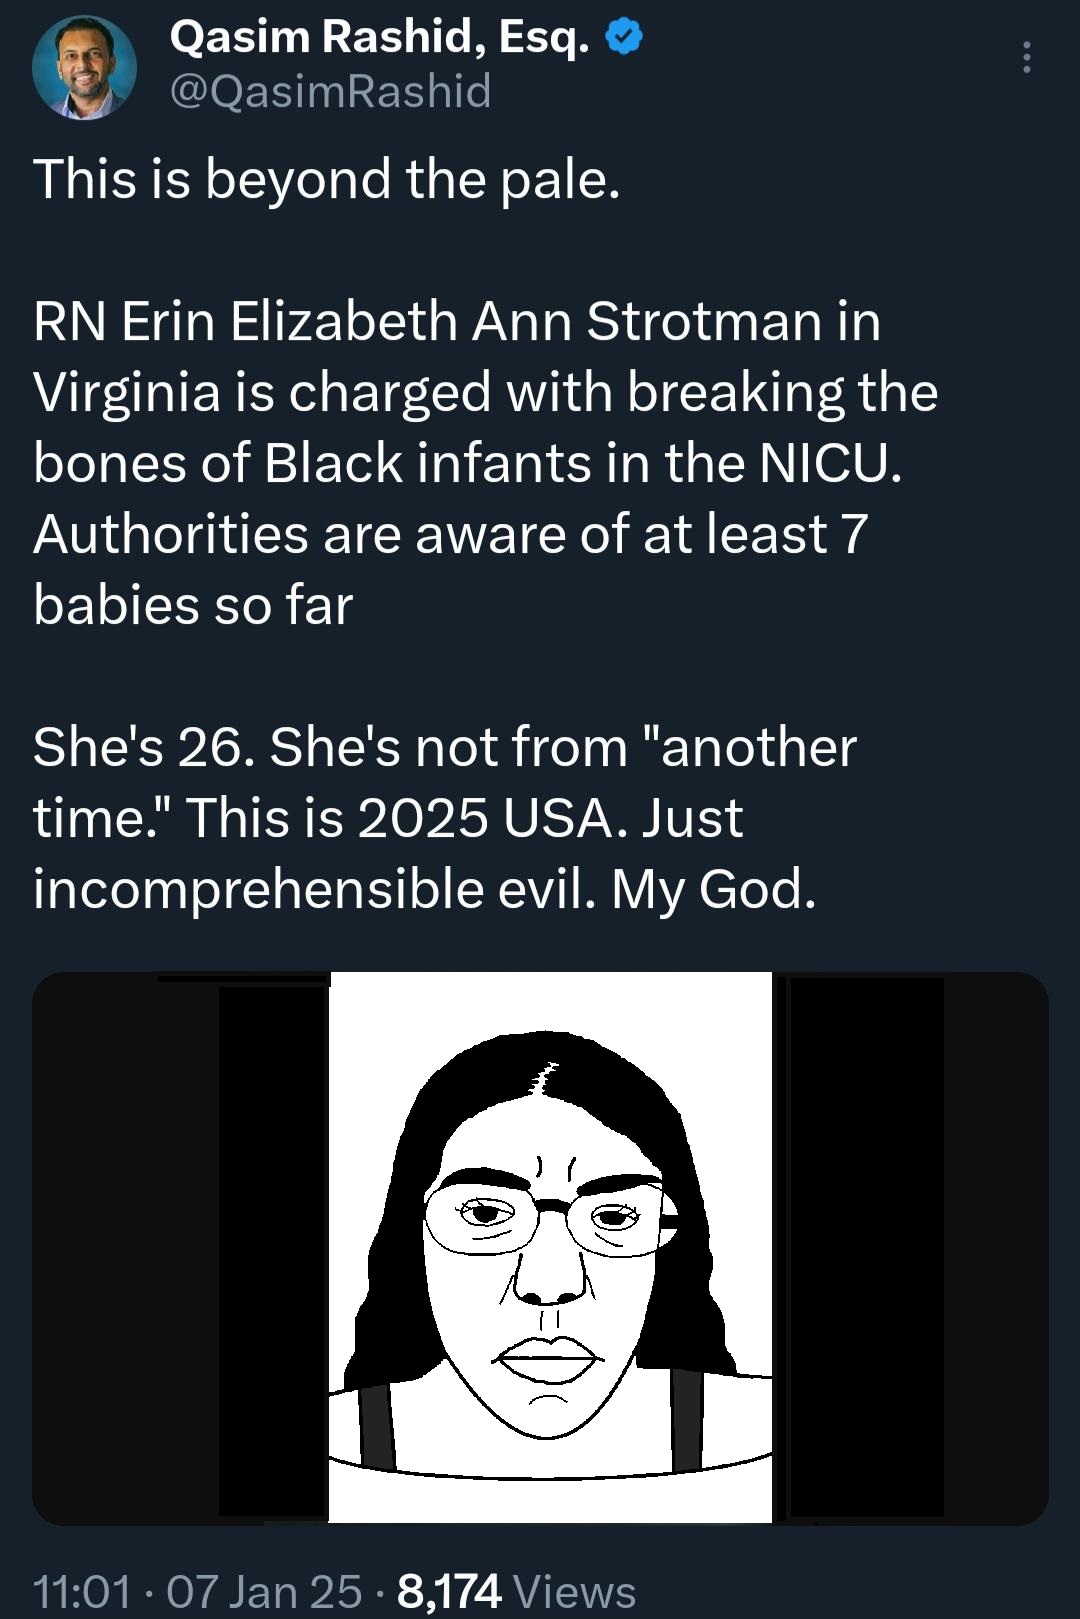Open the 8,174 view count
Screen dimensions: 1080x1619
point(449,1591)
